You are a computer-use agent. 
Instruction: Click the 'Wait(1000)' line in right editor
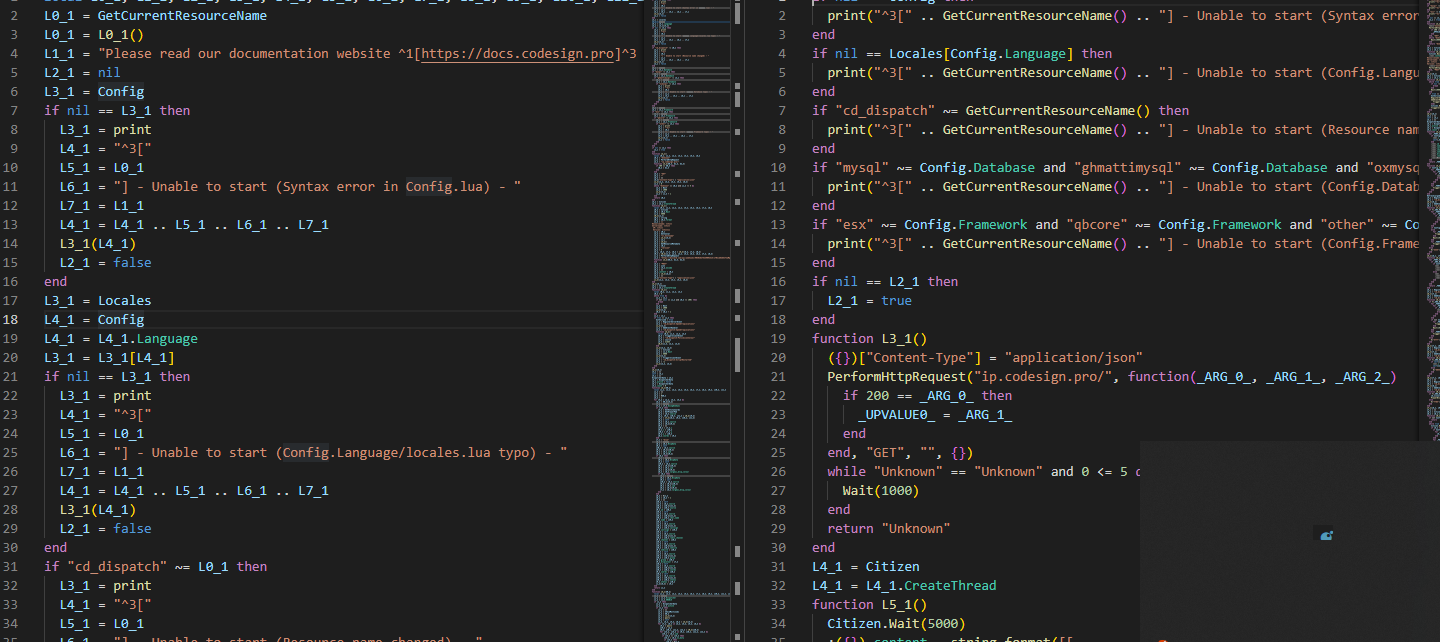881,490
